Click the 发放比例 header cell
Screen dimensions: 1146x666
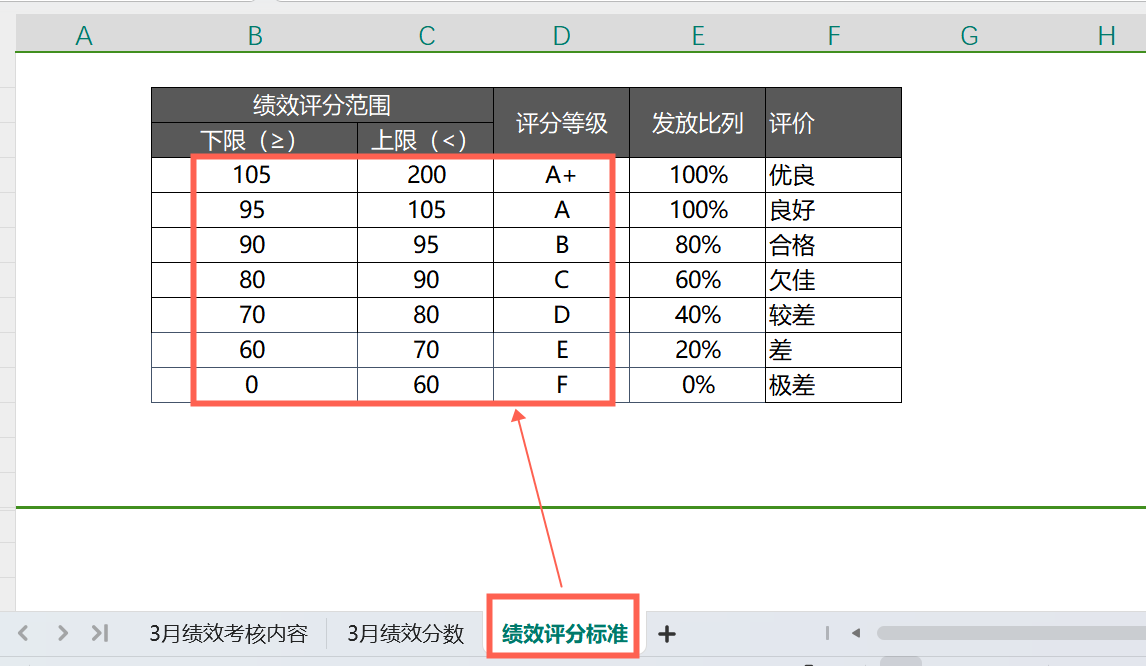point(697,123)
